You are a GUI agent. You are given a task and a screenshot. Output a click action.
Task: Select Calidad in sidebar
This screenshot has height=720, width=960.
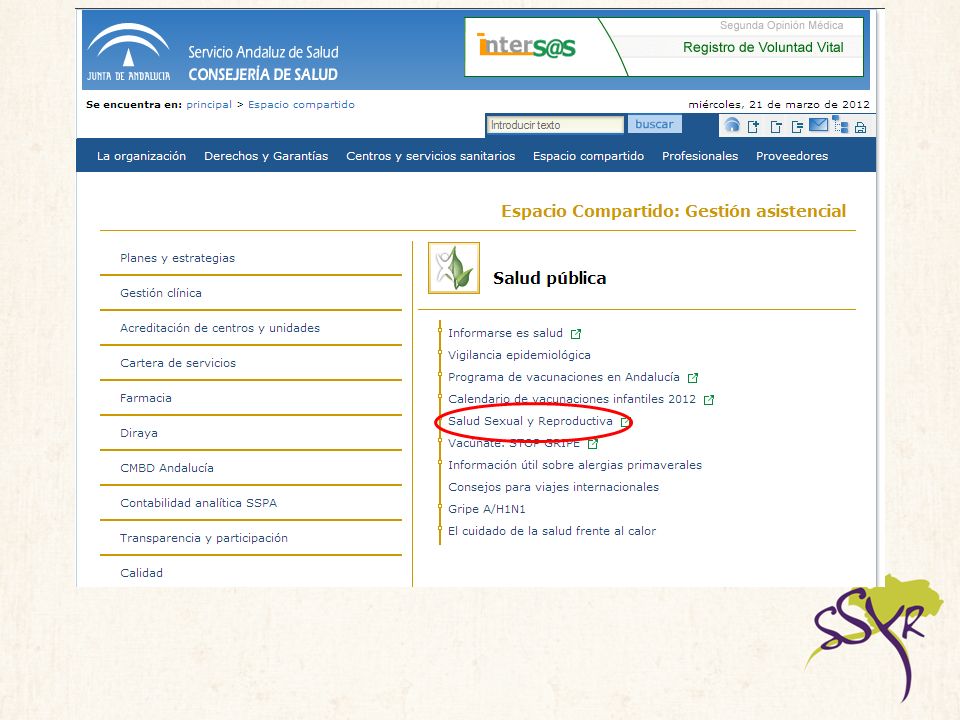[x=141, y=572]
